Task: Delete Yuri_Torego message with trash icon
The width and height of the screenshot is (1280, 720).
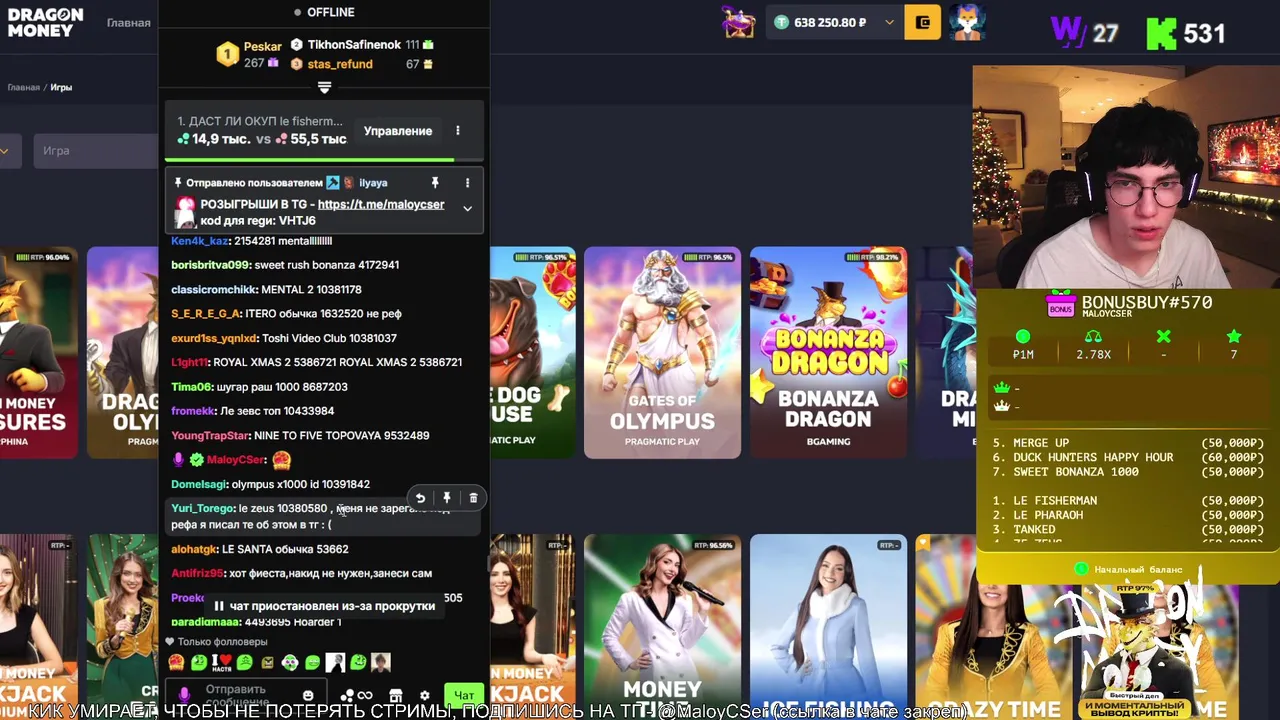Action: click(473, 498)
